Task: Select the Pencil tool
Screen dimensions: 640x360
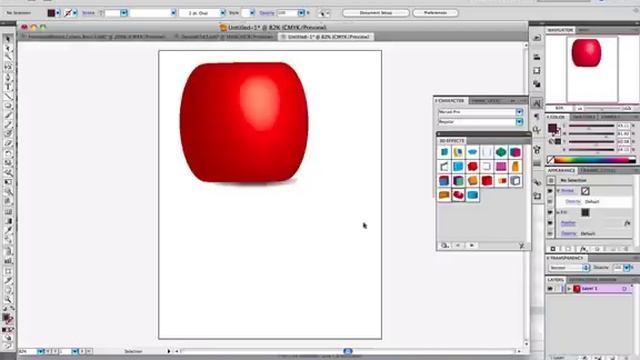Action: (x=8, y=125)
